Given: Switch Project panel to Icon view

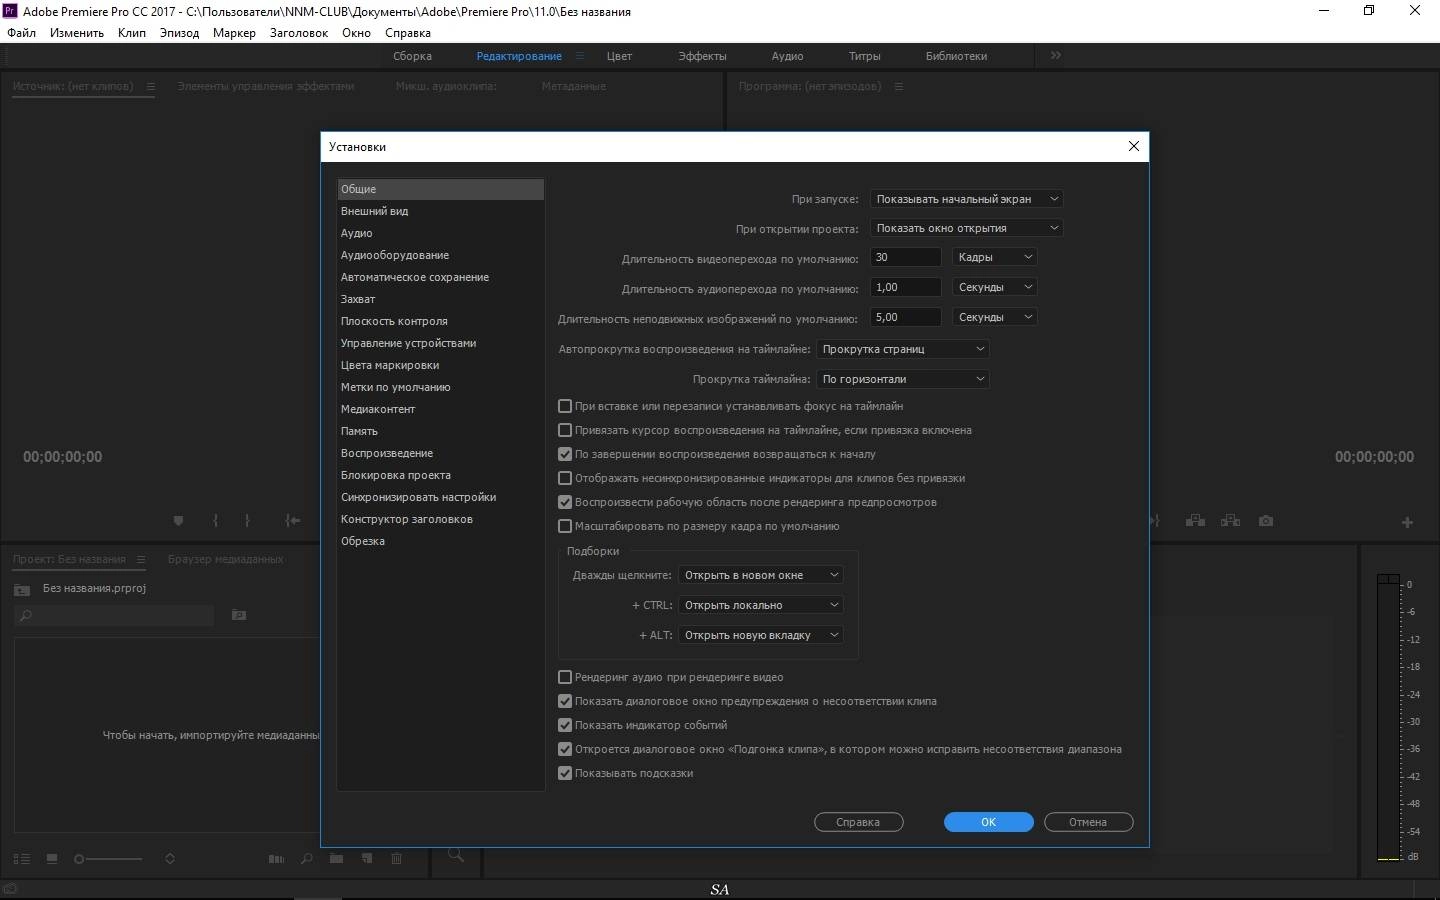Looking at the screenshot, I should 52,859.
